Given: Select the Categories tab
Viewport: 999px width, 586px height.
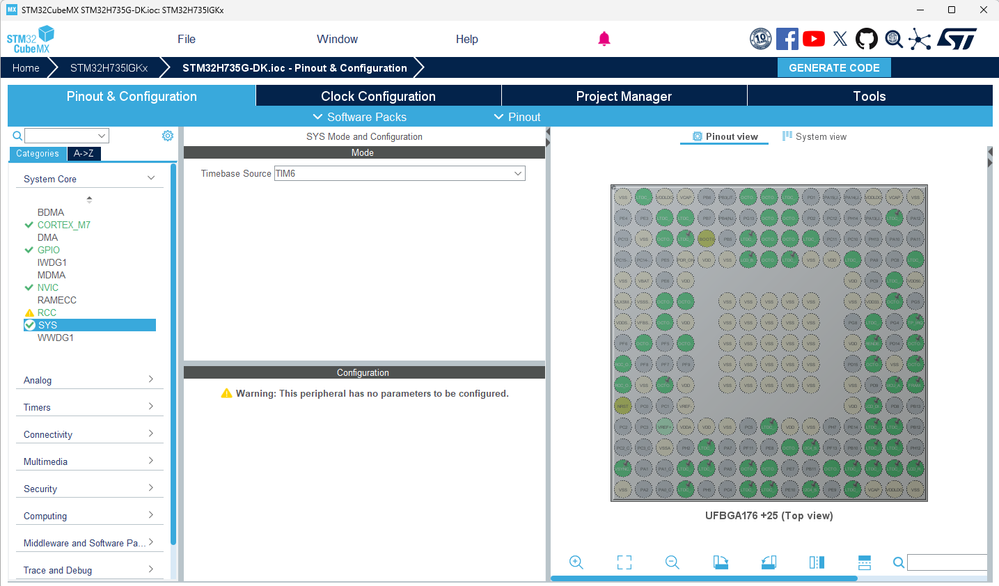Looking at the screenshot, I should tap(37, 154).
